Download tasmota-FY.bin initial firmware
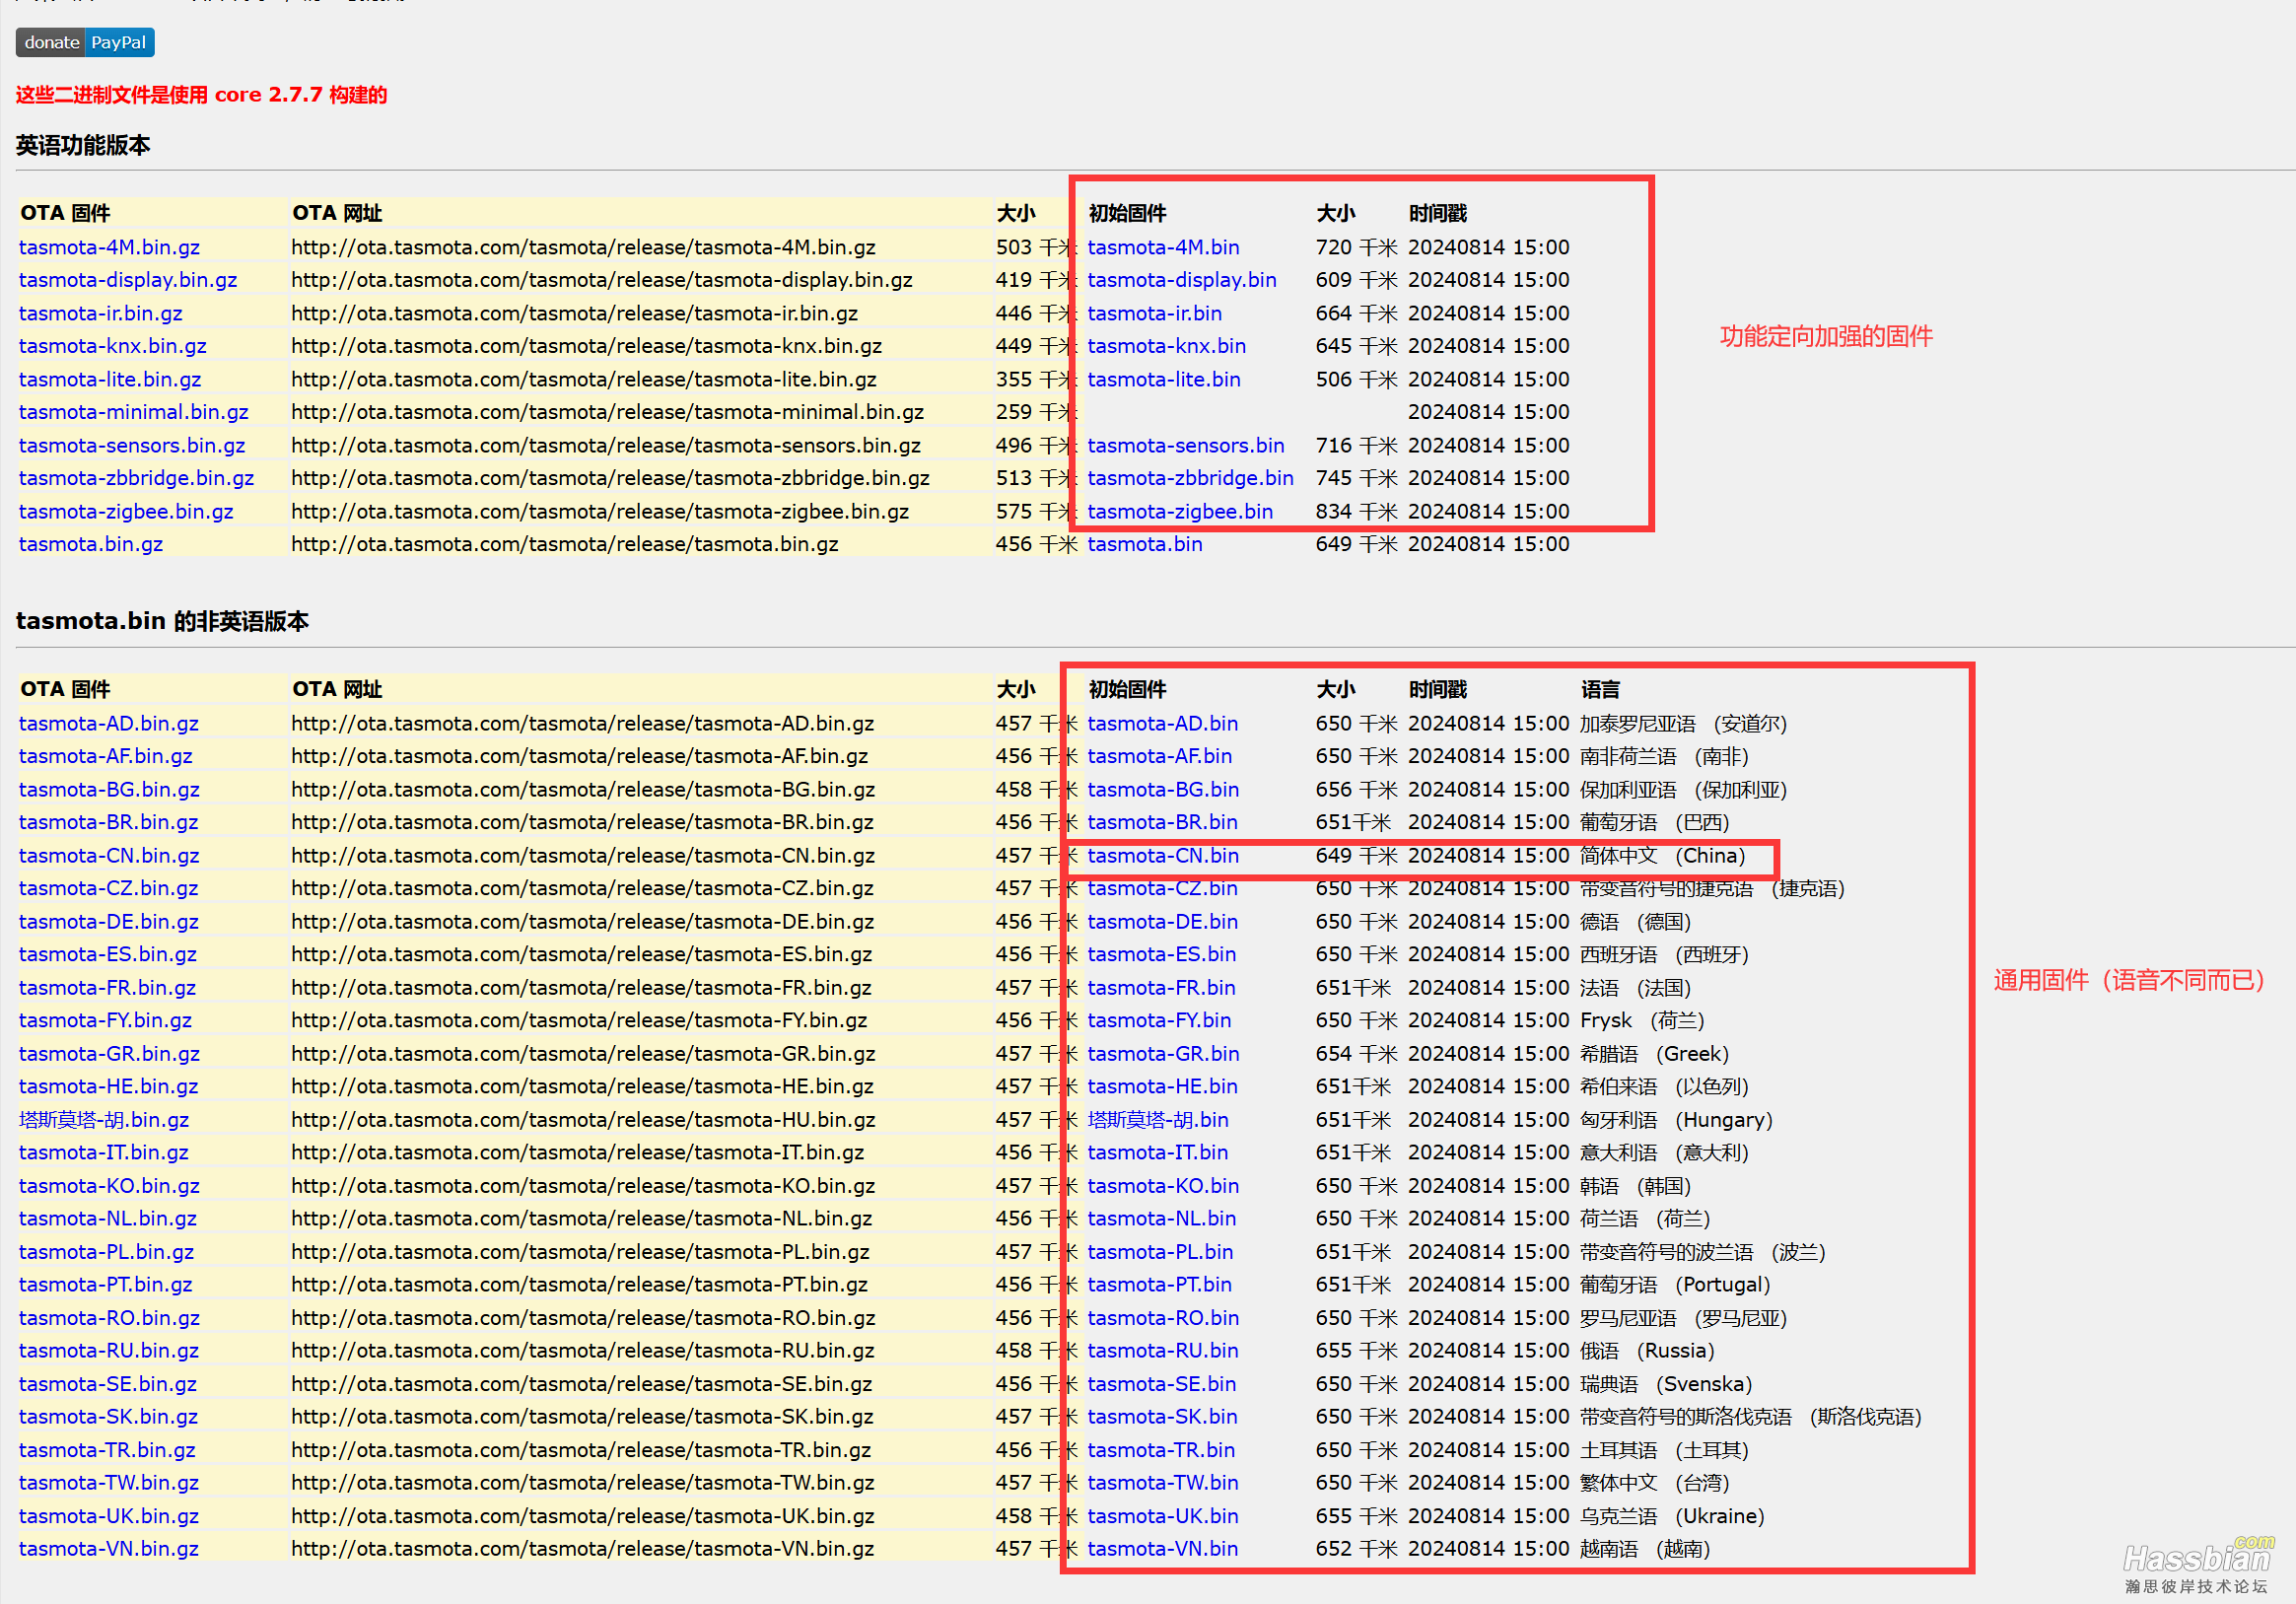 (x=1159, y=1020)
